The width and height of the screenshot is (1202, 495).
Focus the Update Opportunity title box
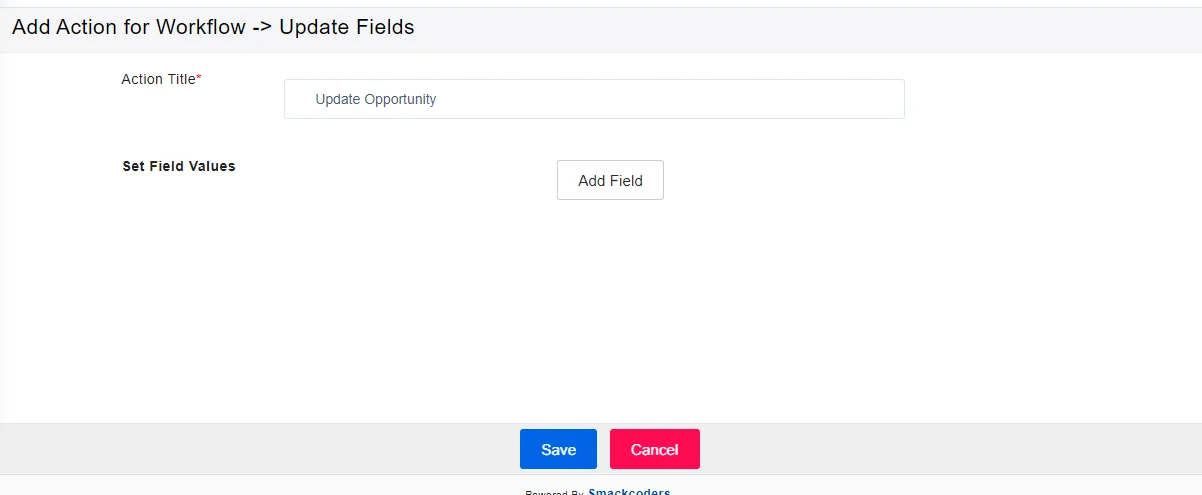(594, 100)
